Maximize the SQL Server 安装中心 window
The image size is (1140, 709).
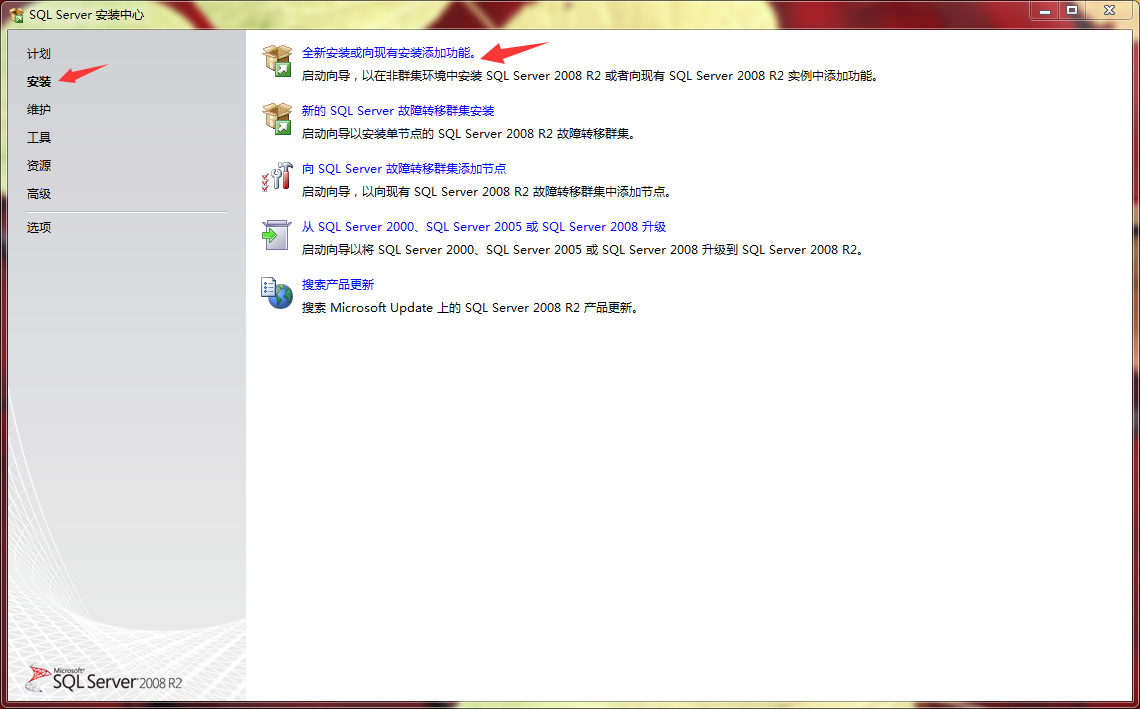[1072, 10]
